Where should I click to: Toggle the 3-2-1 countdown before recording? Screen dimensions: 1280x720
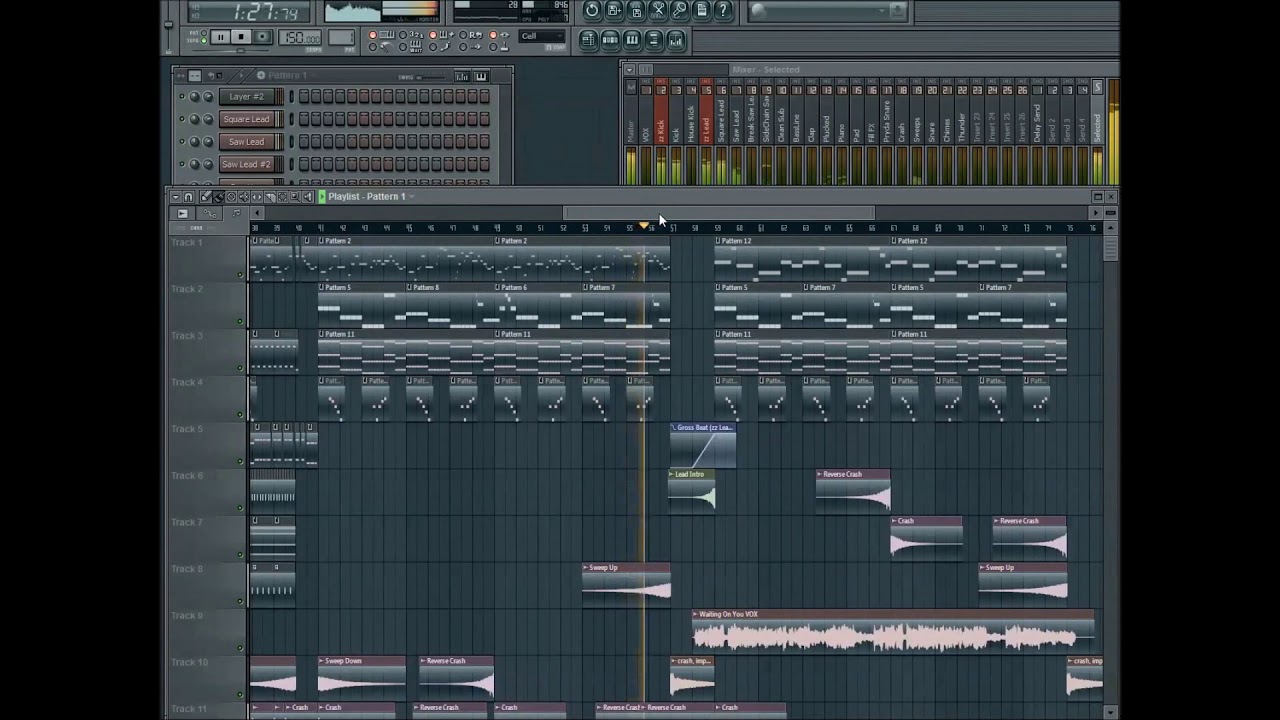(x=403, y=34)
